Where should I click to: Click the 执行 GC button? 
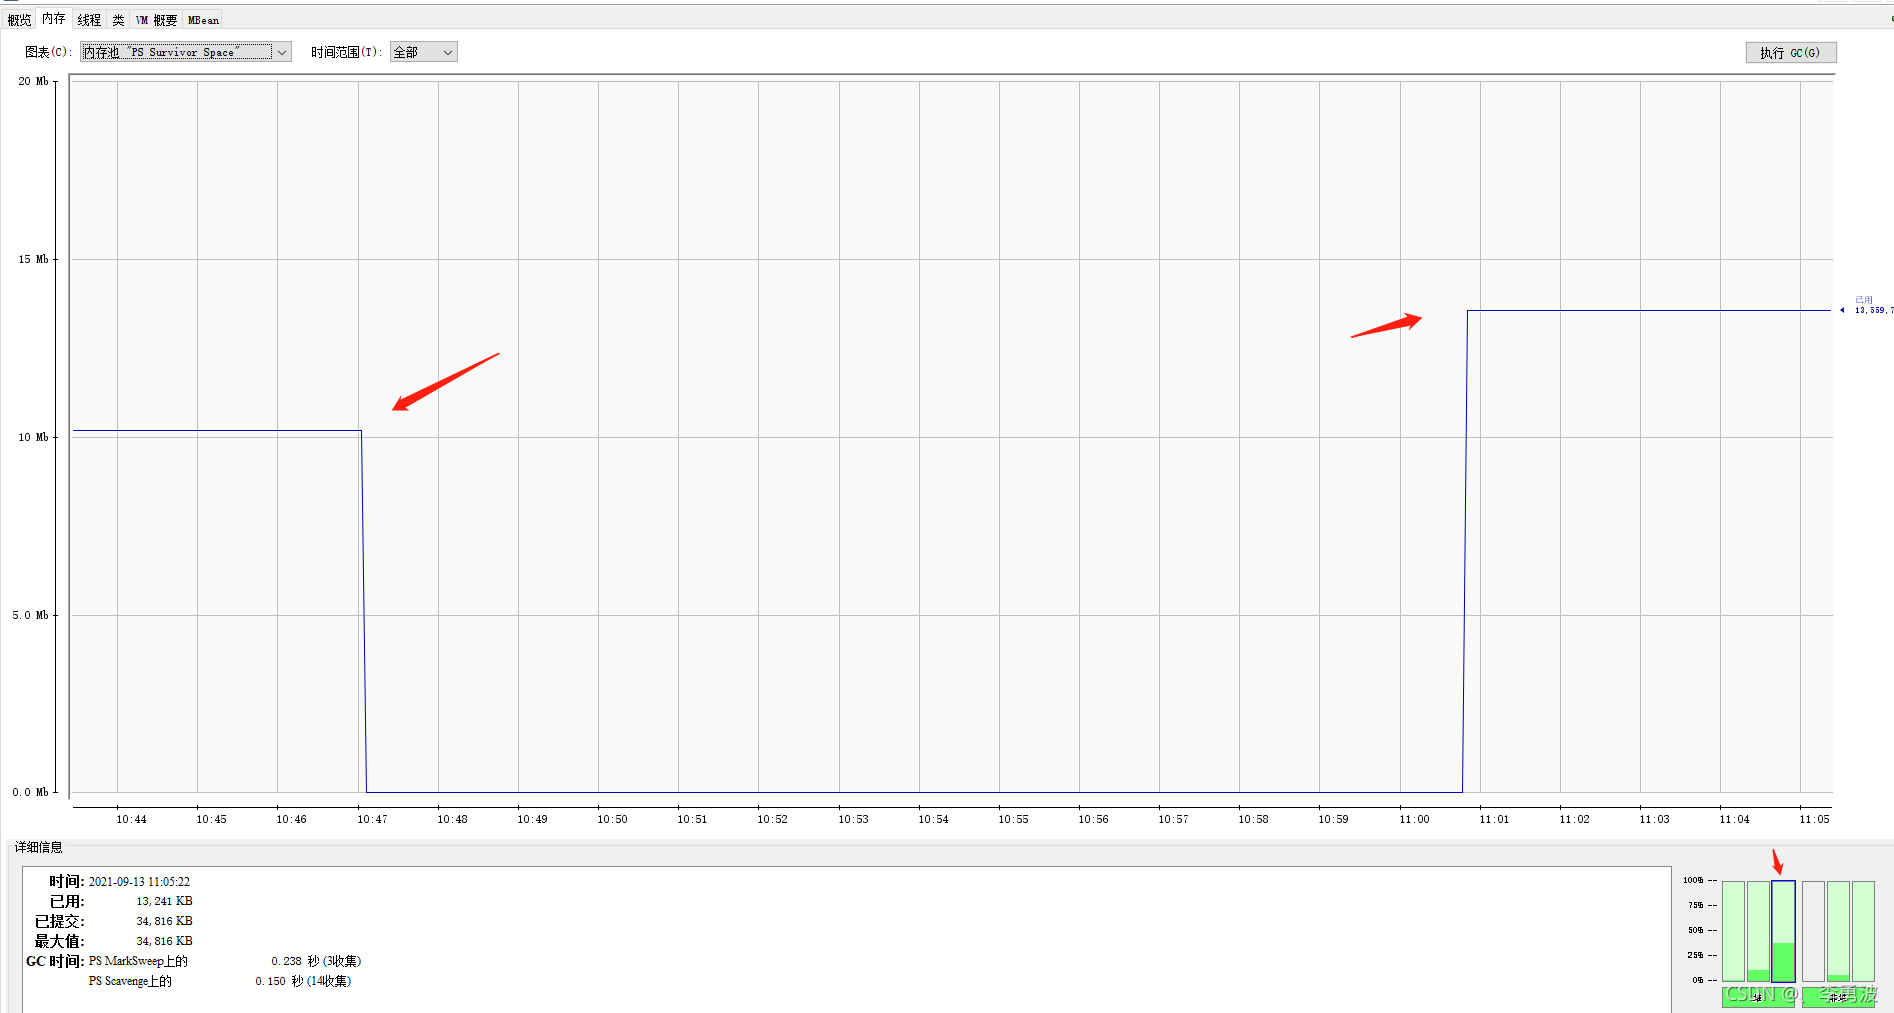1791,53
